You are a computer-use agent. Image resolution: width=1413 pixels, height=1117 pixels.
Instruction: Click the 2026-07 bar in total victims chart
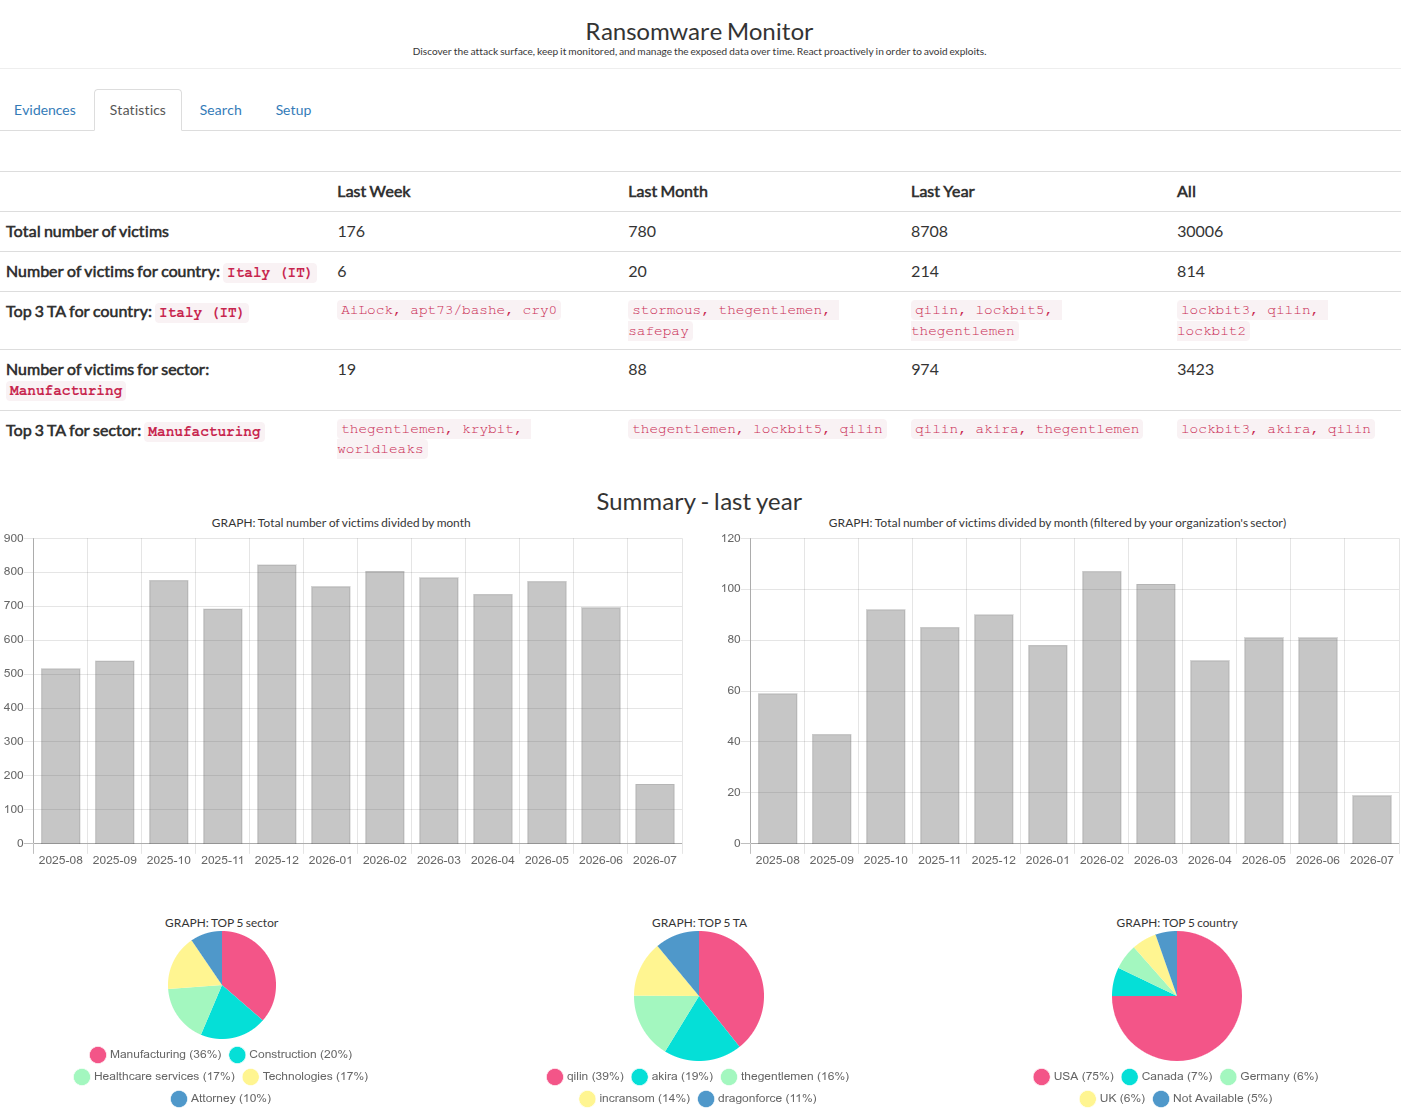(655, 814)
